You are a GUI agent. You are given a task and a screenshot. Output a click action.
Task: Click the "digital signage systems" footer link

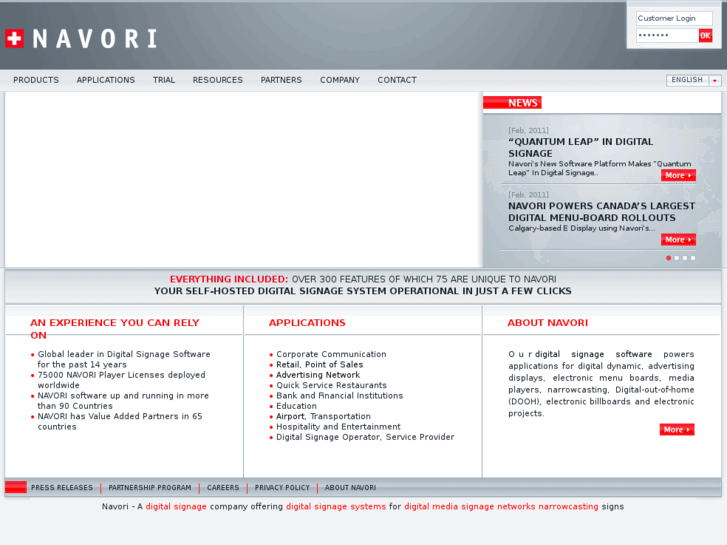coord(336,507)
